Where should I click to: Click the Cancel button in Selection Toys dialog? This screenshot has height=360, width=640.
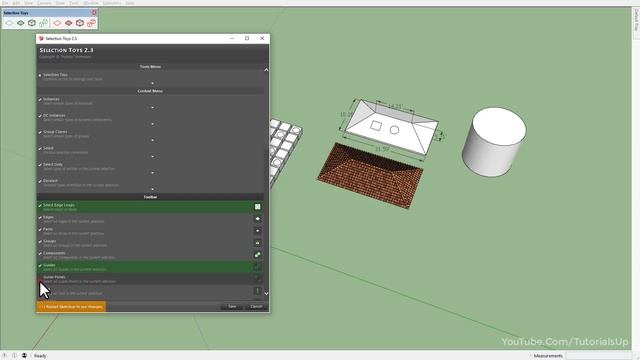point(256,307)
